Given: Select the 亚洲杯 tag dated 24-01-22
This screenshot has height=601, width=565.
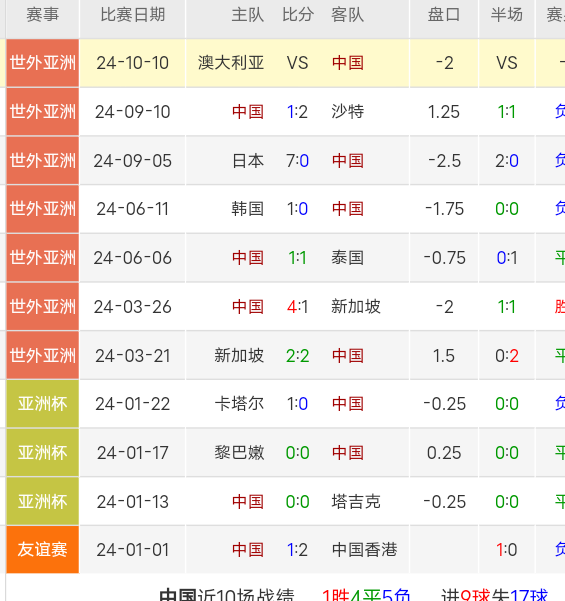Looking at the screenshot, I should point(43,404).
